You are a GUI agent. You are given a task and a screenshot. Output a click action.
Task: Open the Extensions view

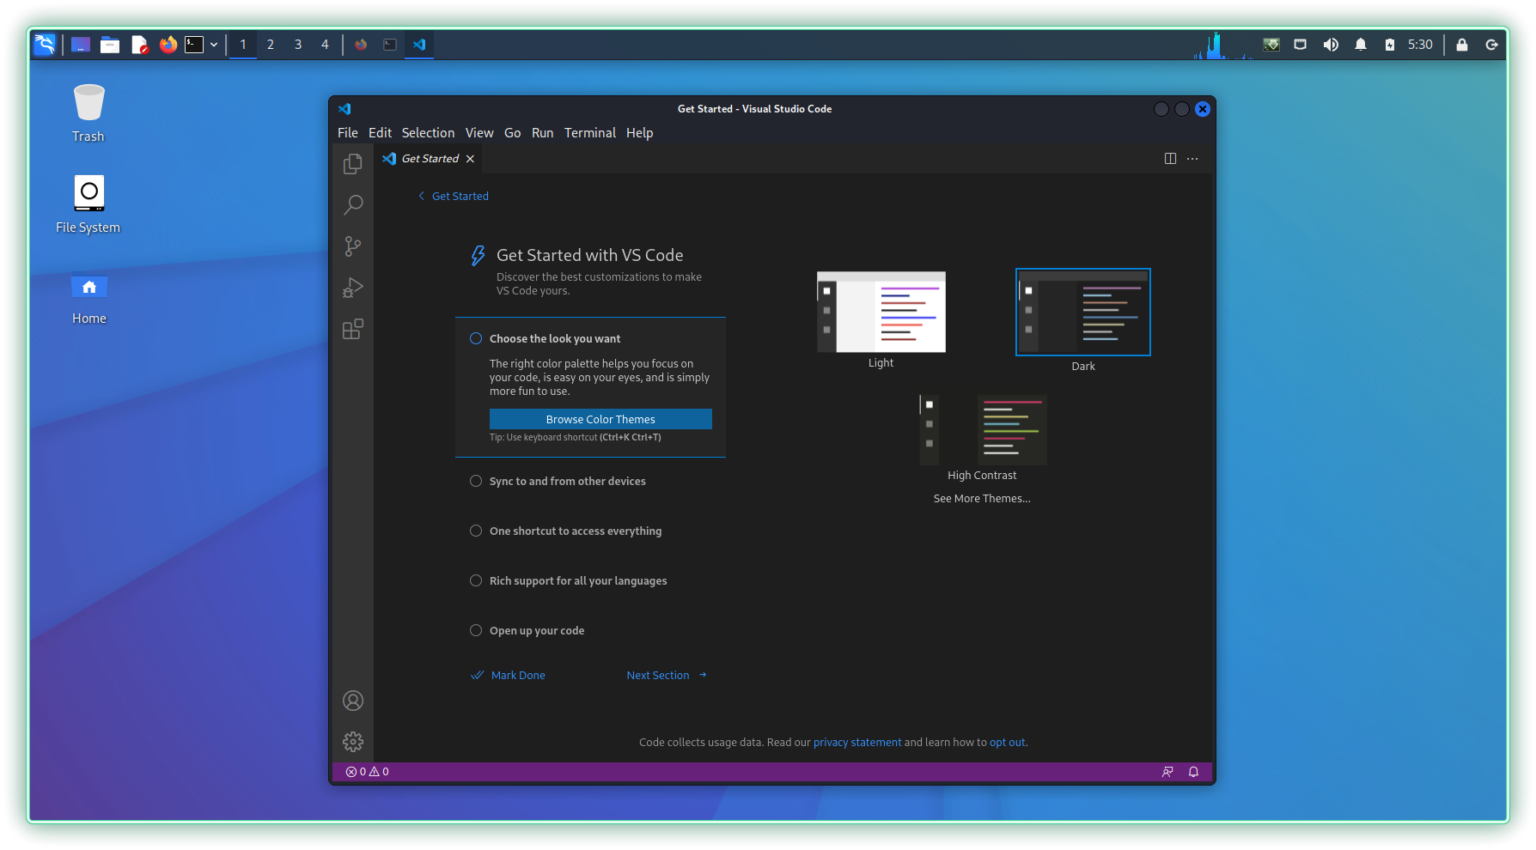click(x=353, y=329)
